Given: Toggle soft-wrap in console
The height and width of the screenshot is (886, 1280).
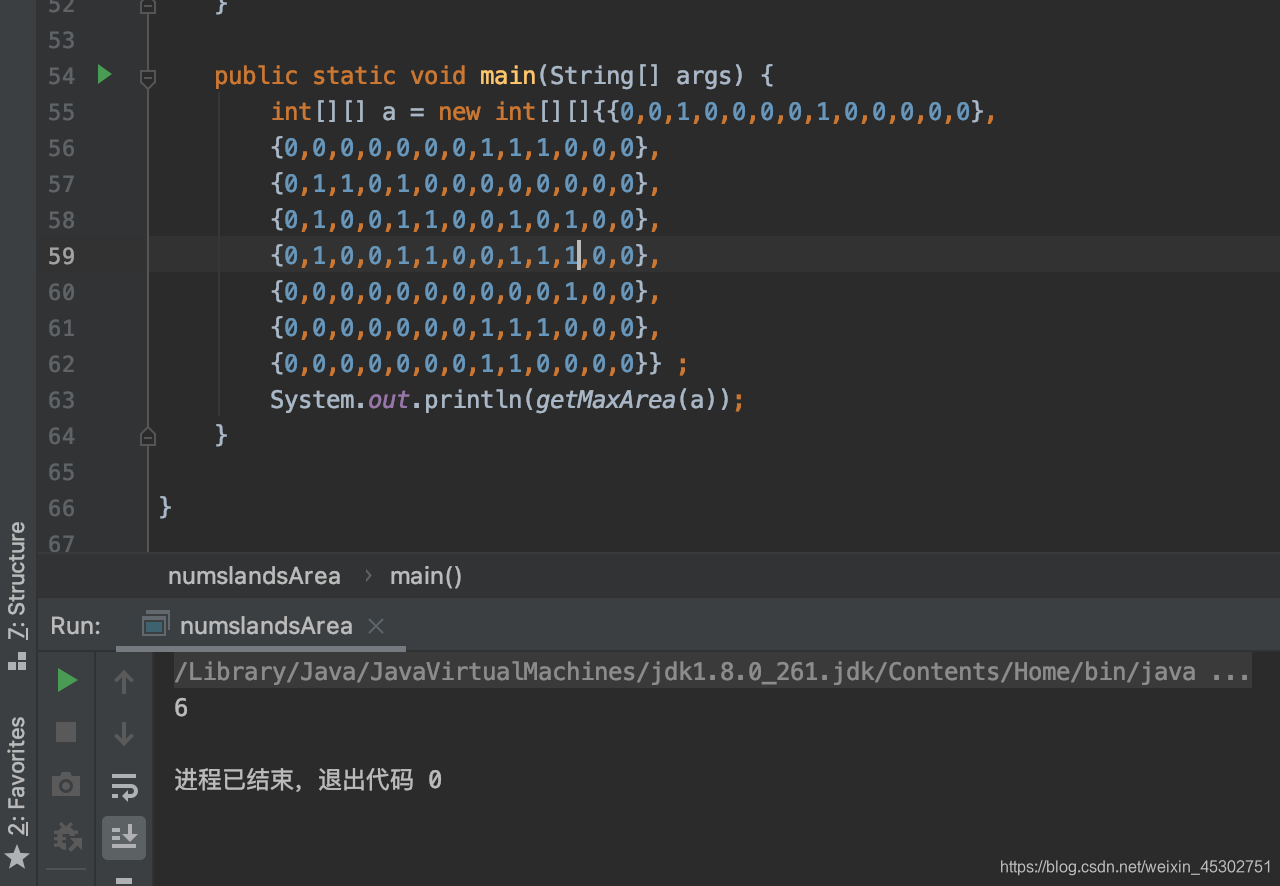Looking at the screenshot, I should (124, 786).
